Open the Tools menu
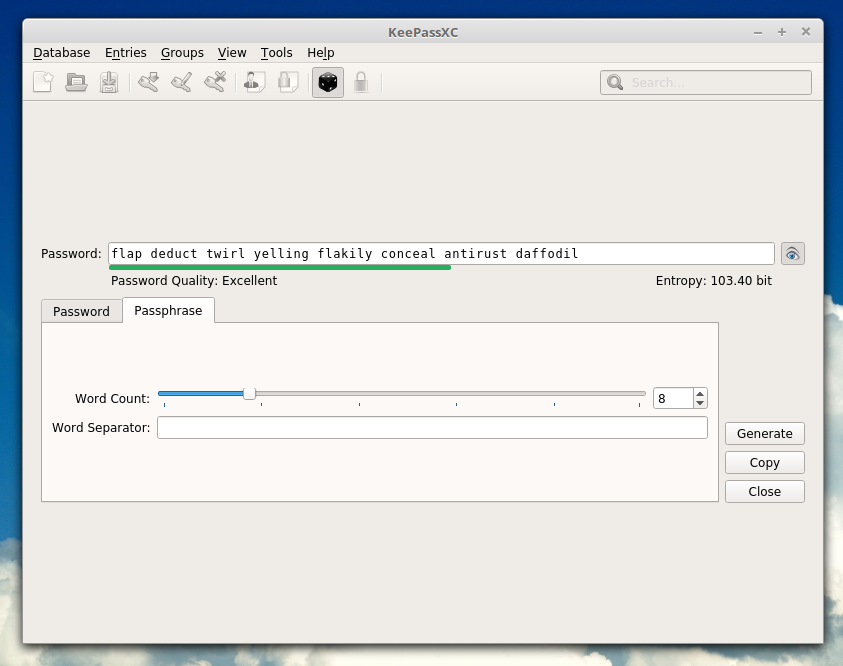 (277, 53)
